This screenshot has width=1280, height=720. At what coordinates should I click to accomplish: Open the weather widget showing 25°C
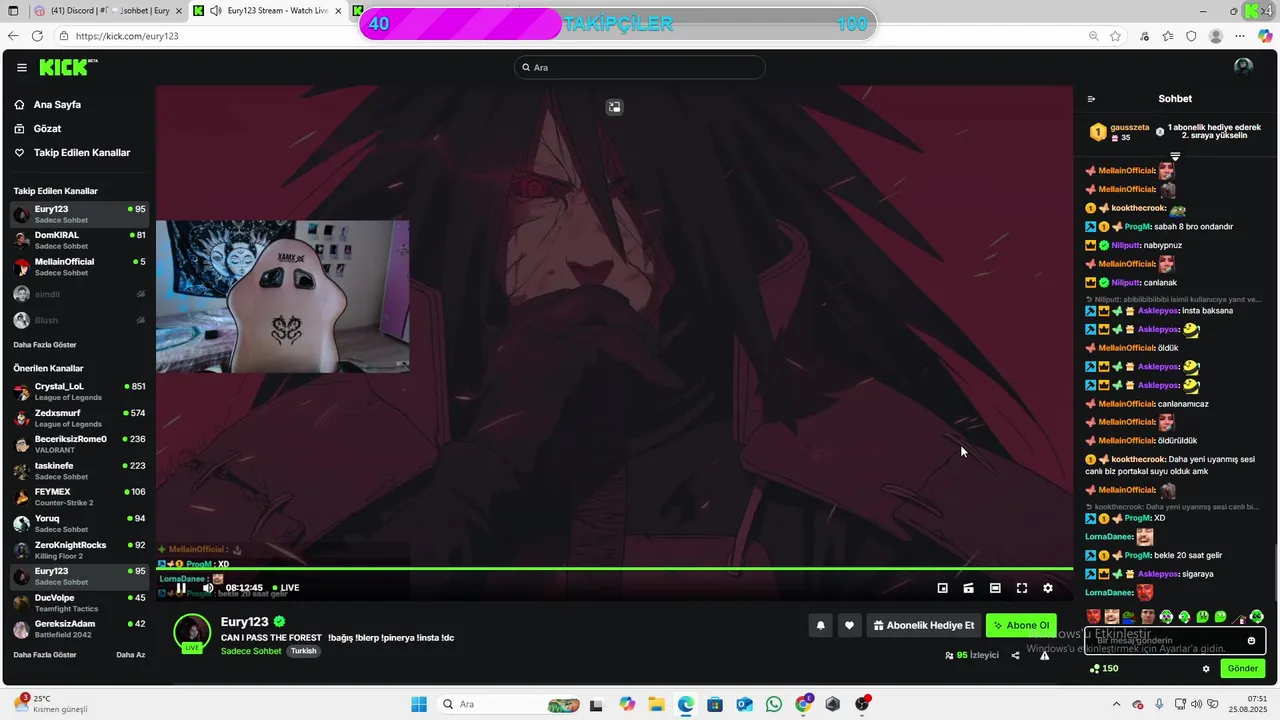(x=50, y=703)
